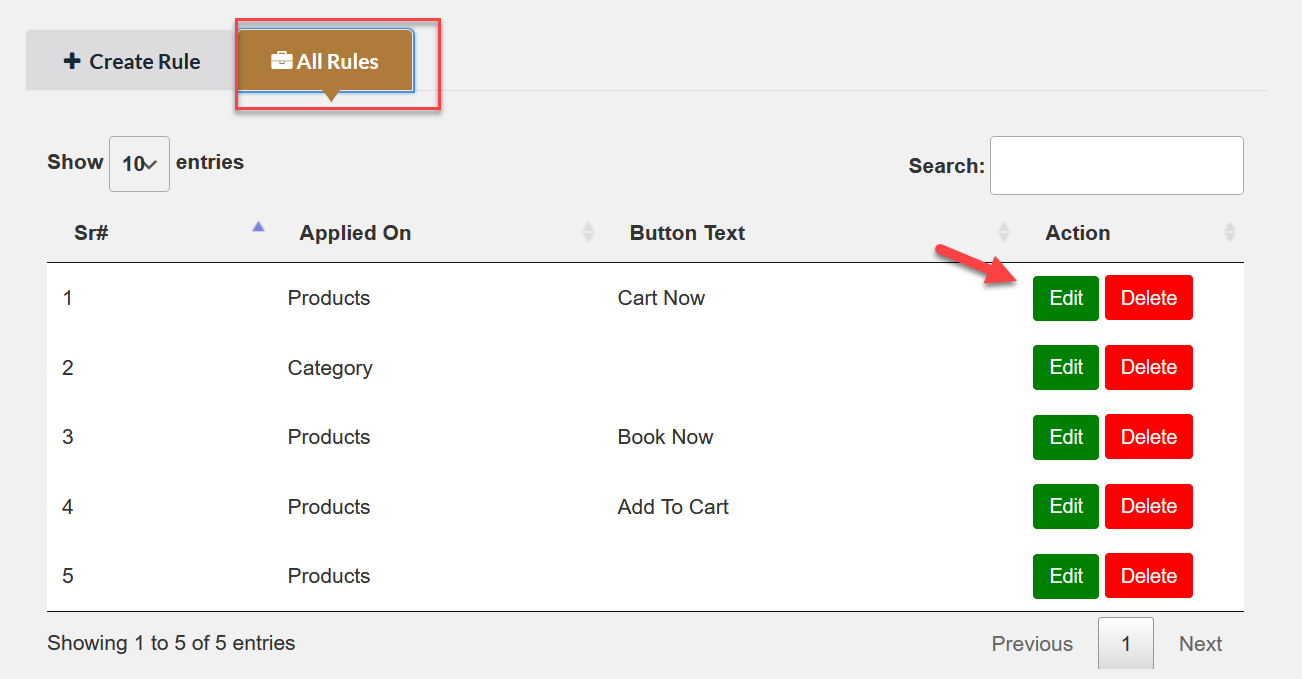Open the entries-per-page dropdown
1302x679 pixels.
pos(139,164)
